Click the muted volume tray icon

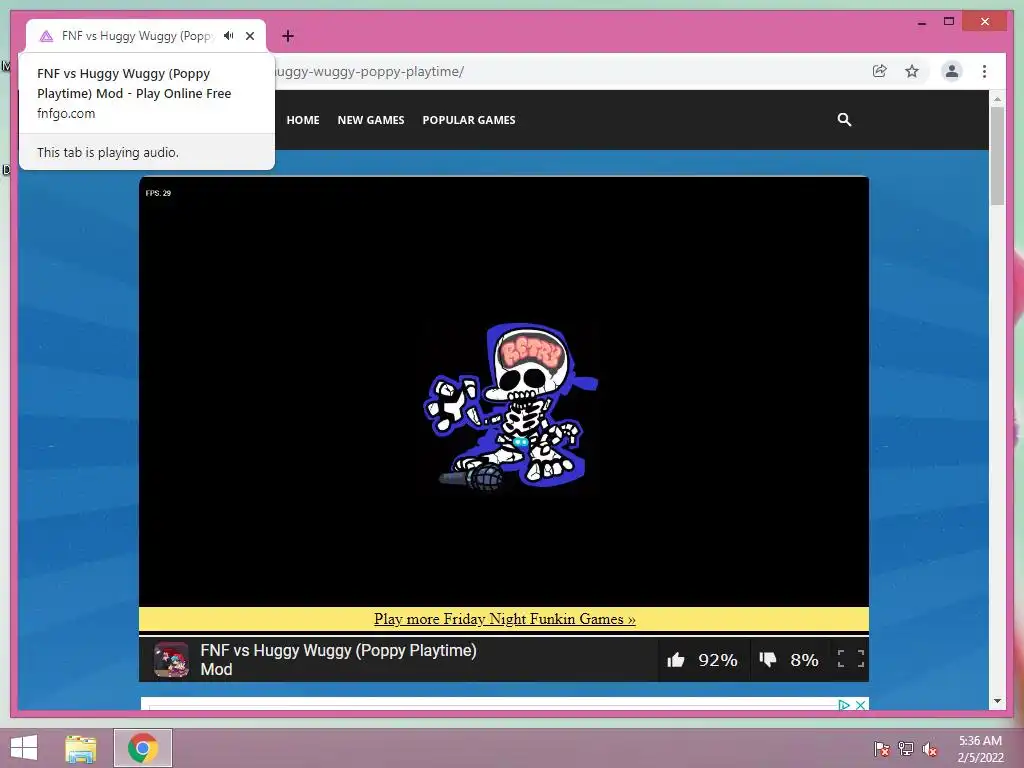point(930,749)
